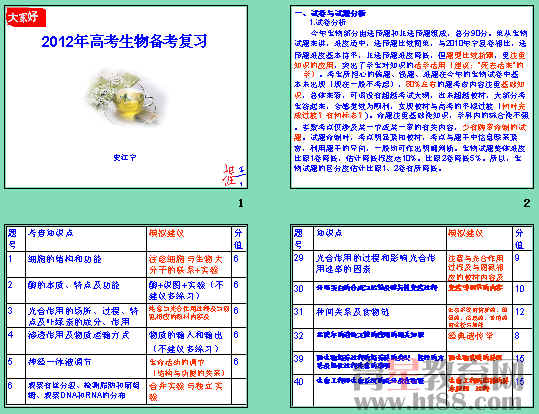Image resolution: width=539 pixels, height=414 pixels.
Task: Click question number 29 in the right table
Action: click(x=299, y=259)
